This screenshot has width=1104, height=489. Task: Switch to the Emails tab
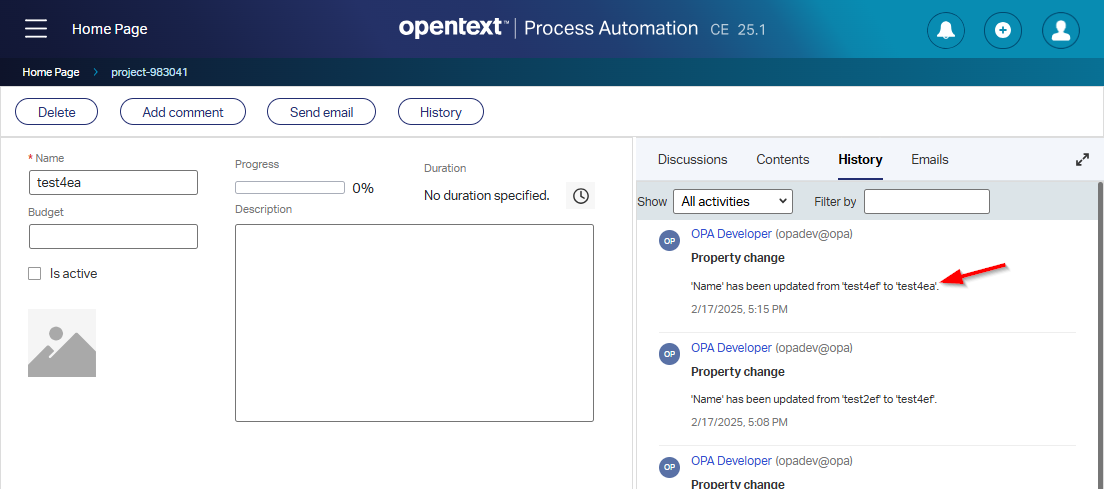(929, 159)
